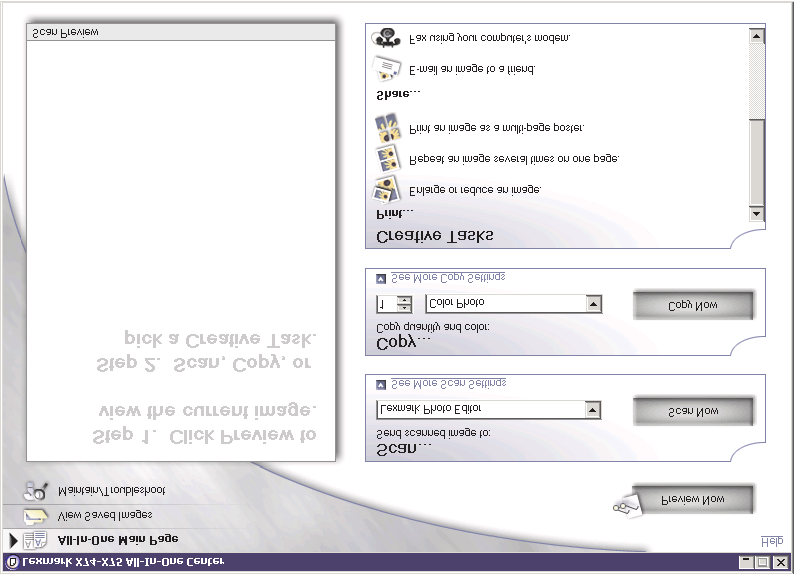Viewport: 794px width, 574px height.
Task: Click the Maintain/Troubleshoot tools icon
Action: [35, 490]
